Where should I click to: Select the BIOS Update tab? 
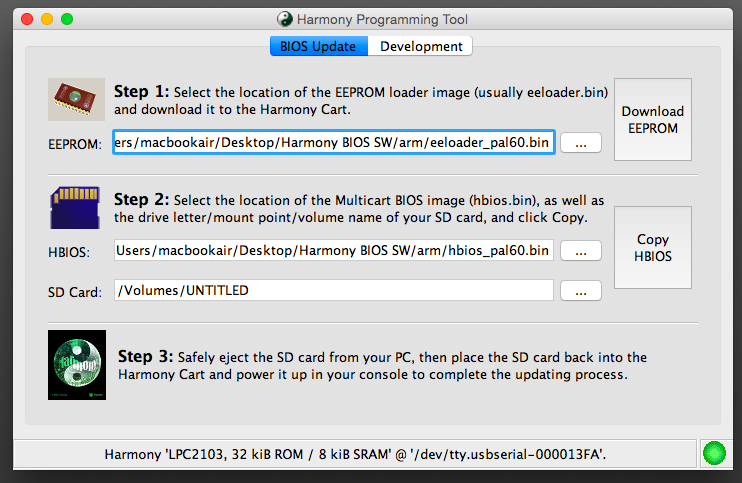coord(318,46)
